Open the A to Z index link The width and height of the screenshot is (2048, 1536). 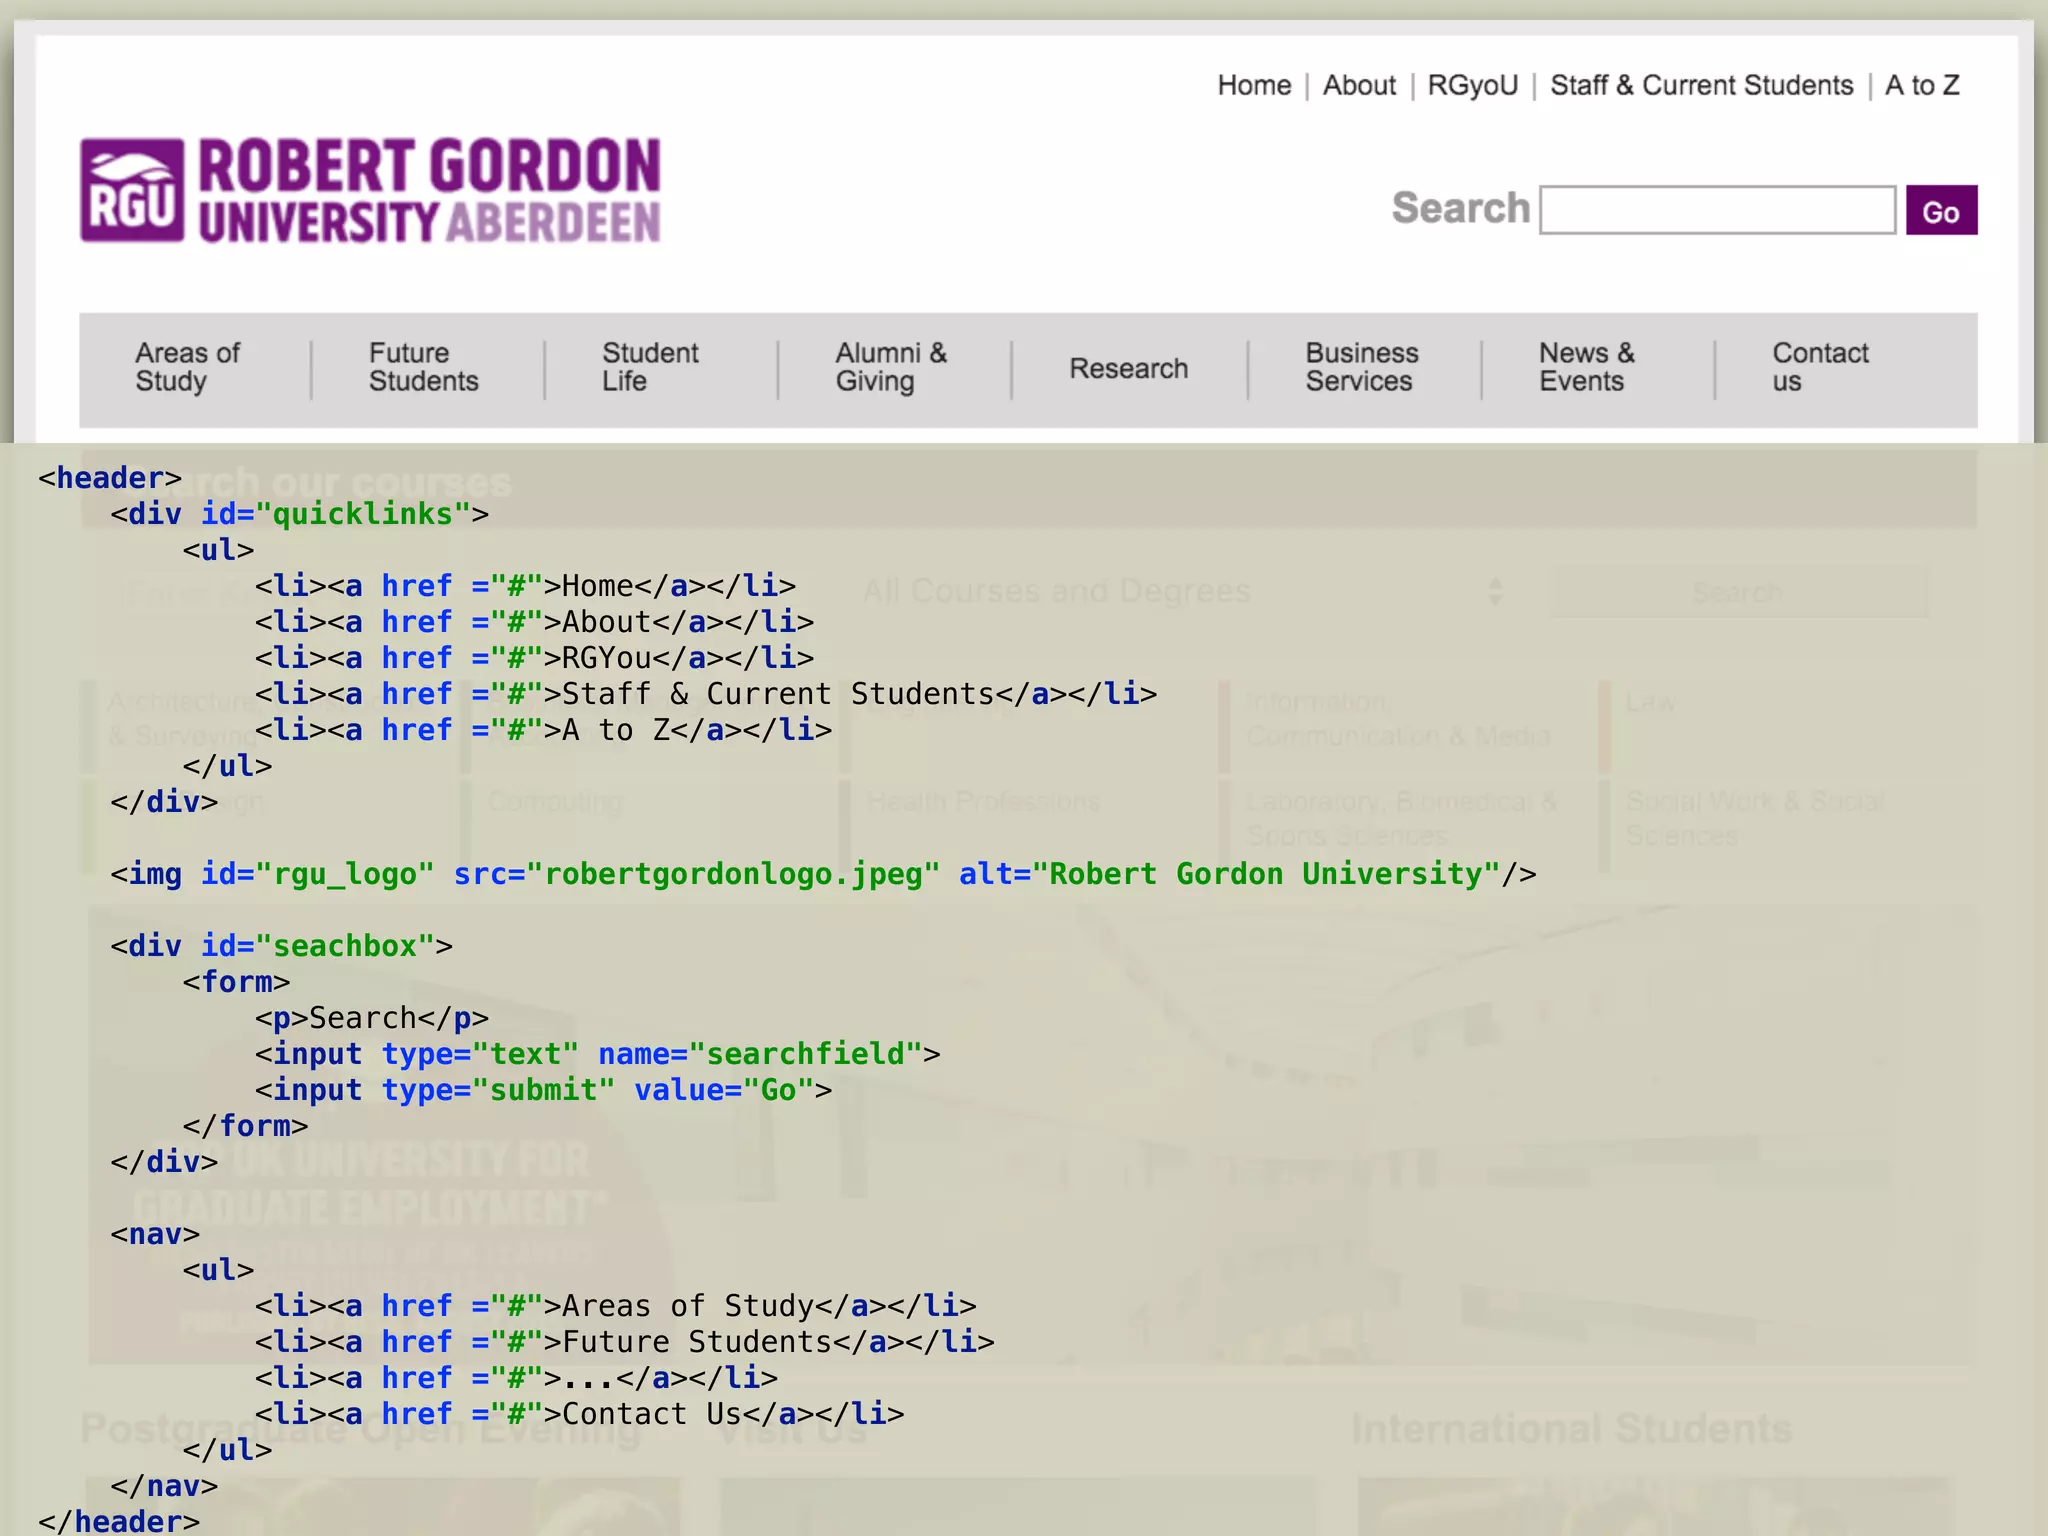point(1921,86)
